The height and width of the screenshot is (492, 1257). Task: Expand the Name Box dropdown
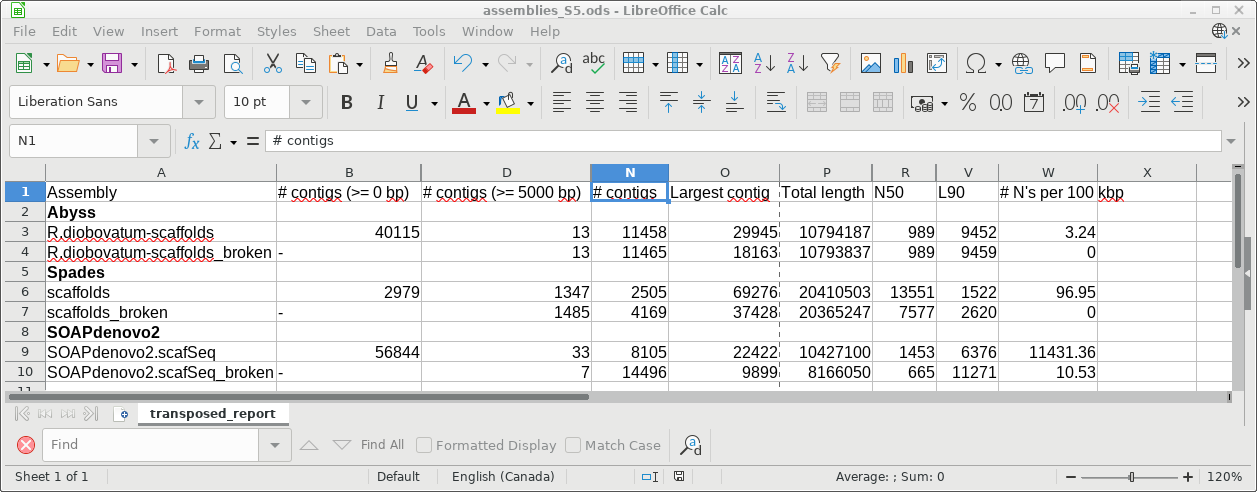click(x=154, y=142)
